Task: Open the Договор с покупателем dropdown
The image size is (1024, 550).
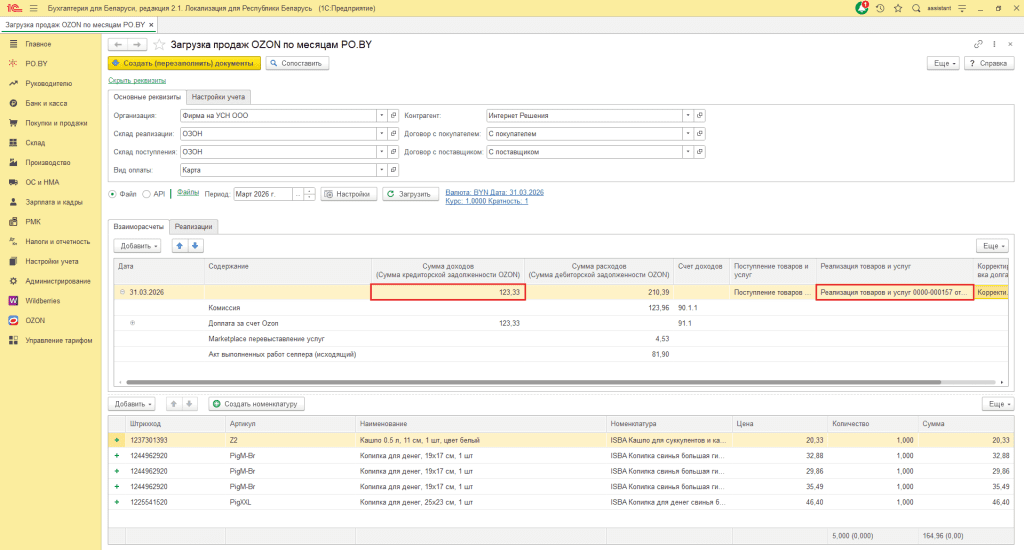Action: 688,133
